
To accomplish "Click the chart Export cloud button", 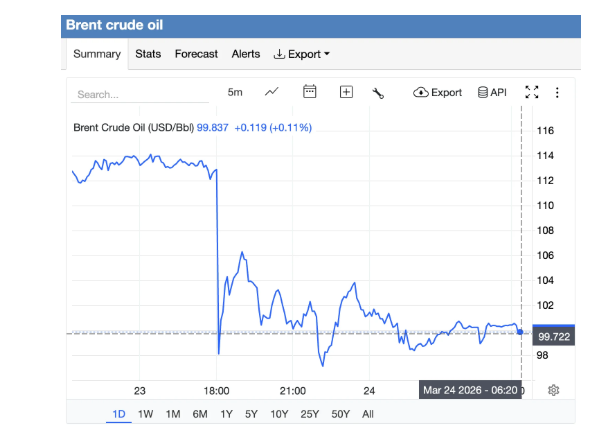I will coord(437,92).
